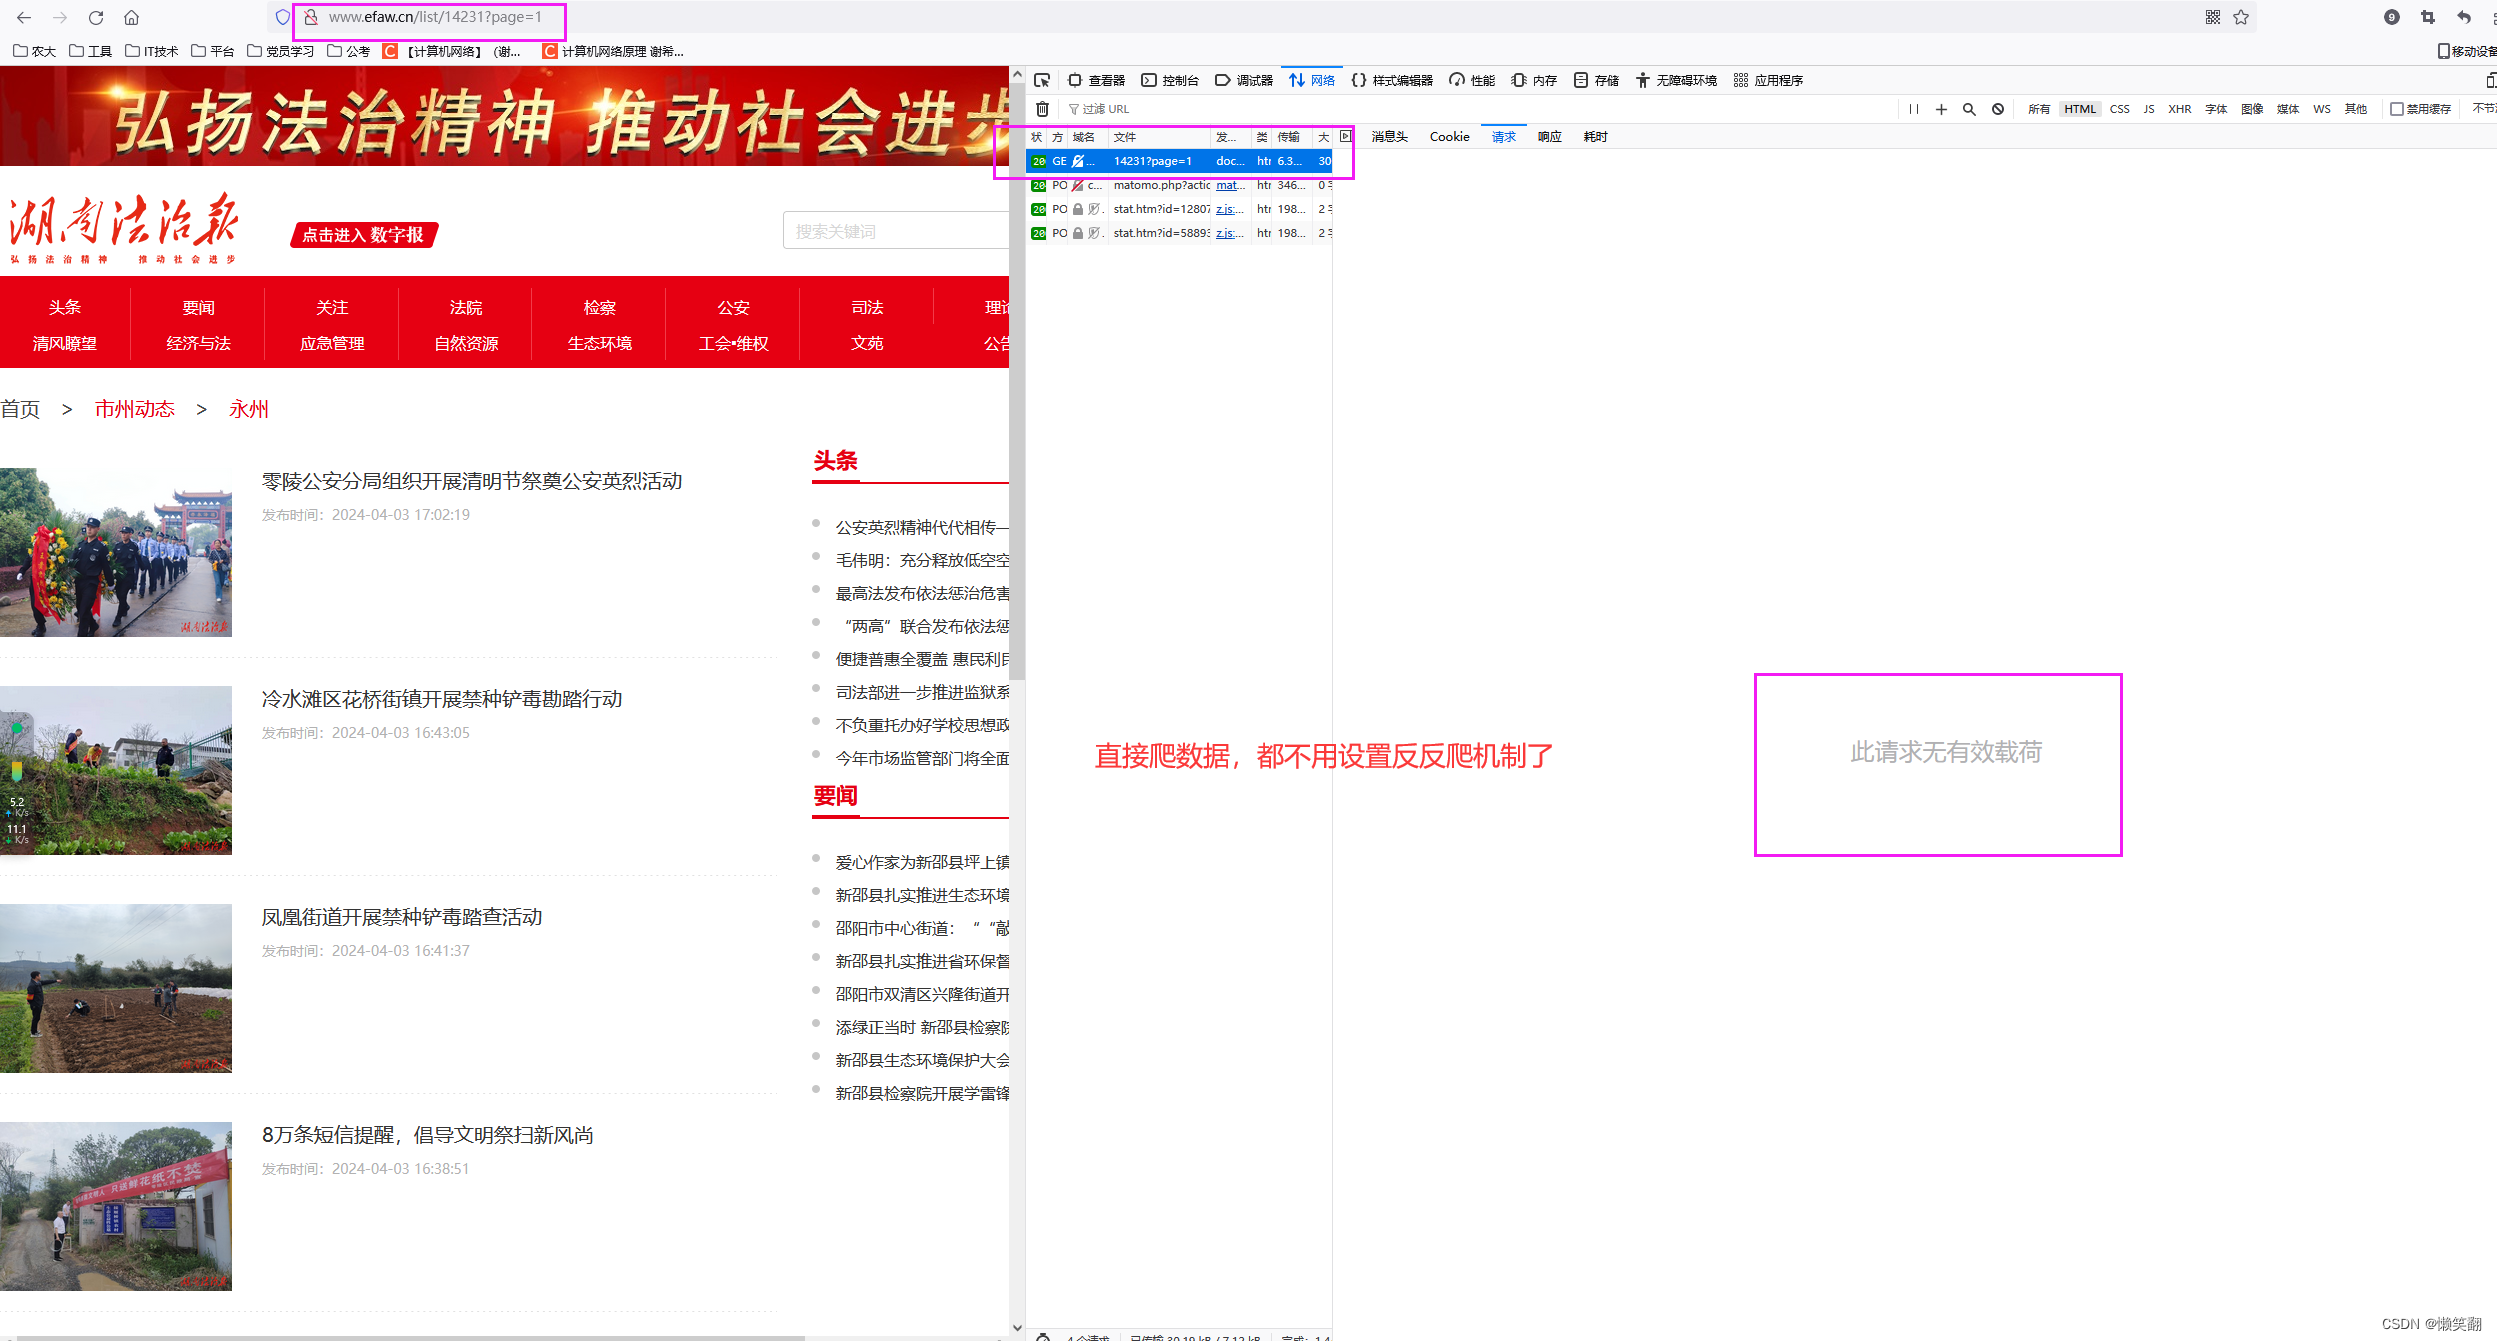Collapse request details pane toggle
Screen dimensions: 2497x1341
1345,136
